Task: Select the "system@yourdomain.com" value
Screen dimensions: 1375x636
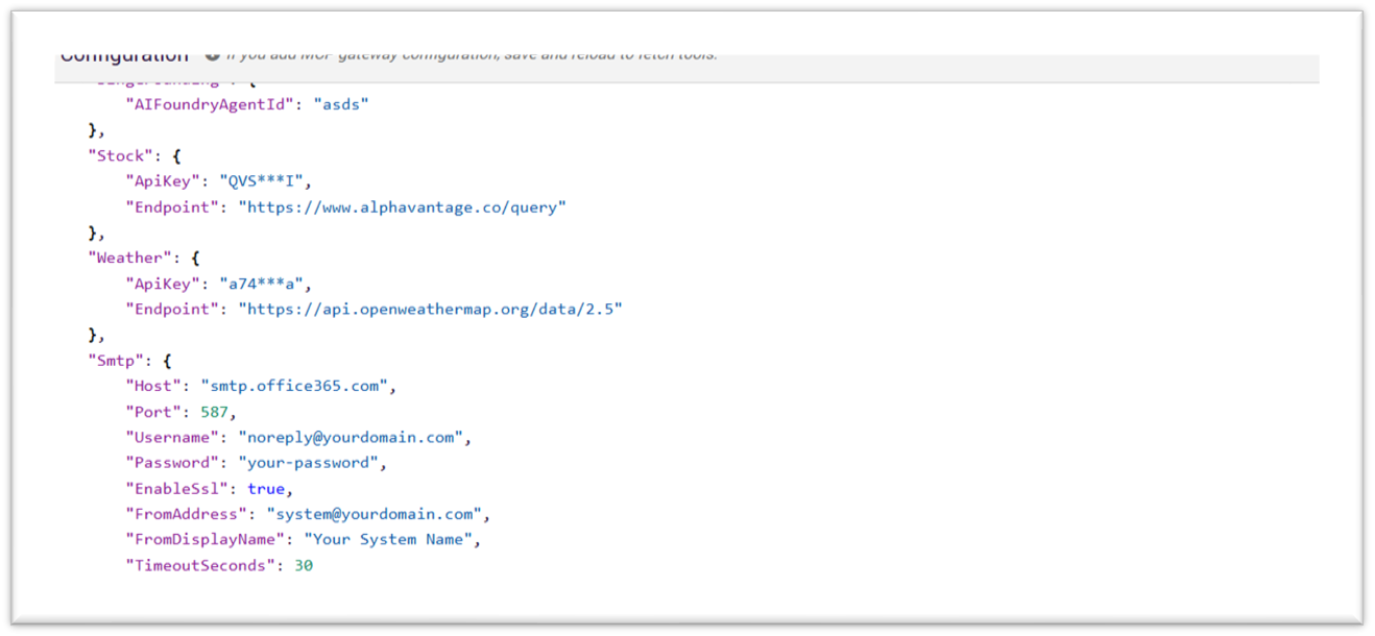Action: 374,514
